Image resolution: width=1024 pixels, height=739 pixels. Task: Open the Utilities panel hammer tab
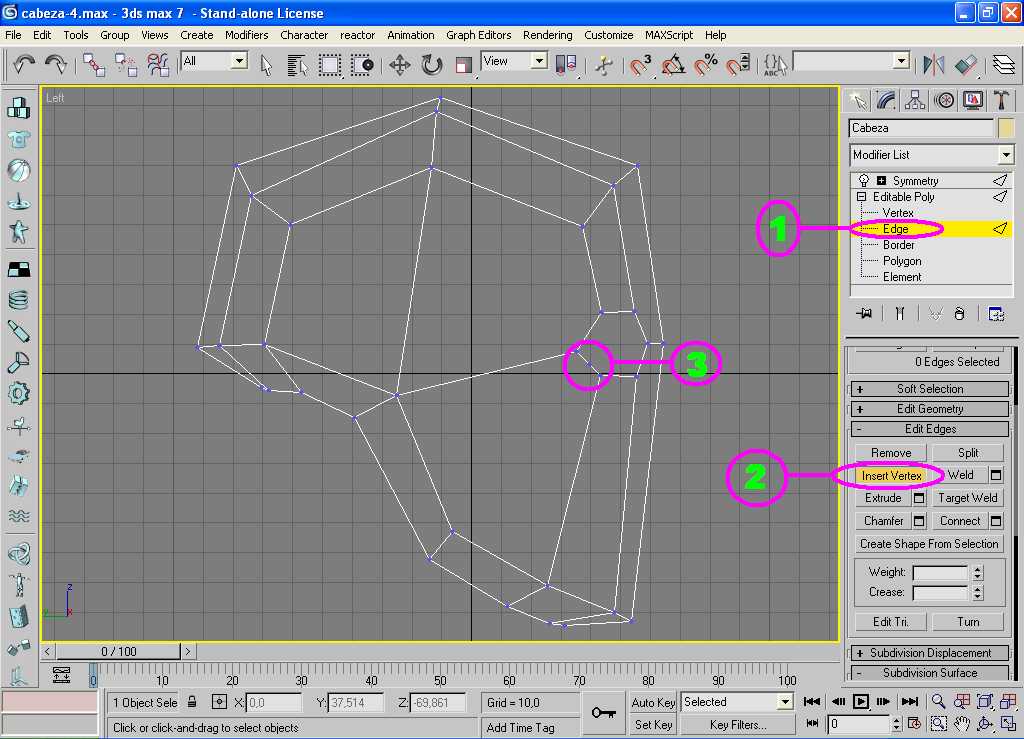tap(1001, 100)
